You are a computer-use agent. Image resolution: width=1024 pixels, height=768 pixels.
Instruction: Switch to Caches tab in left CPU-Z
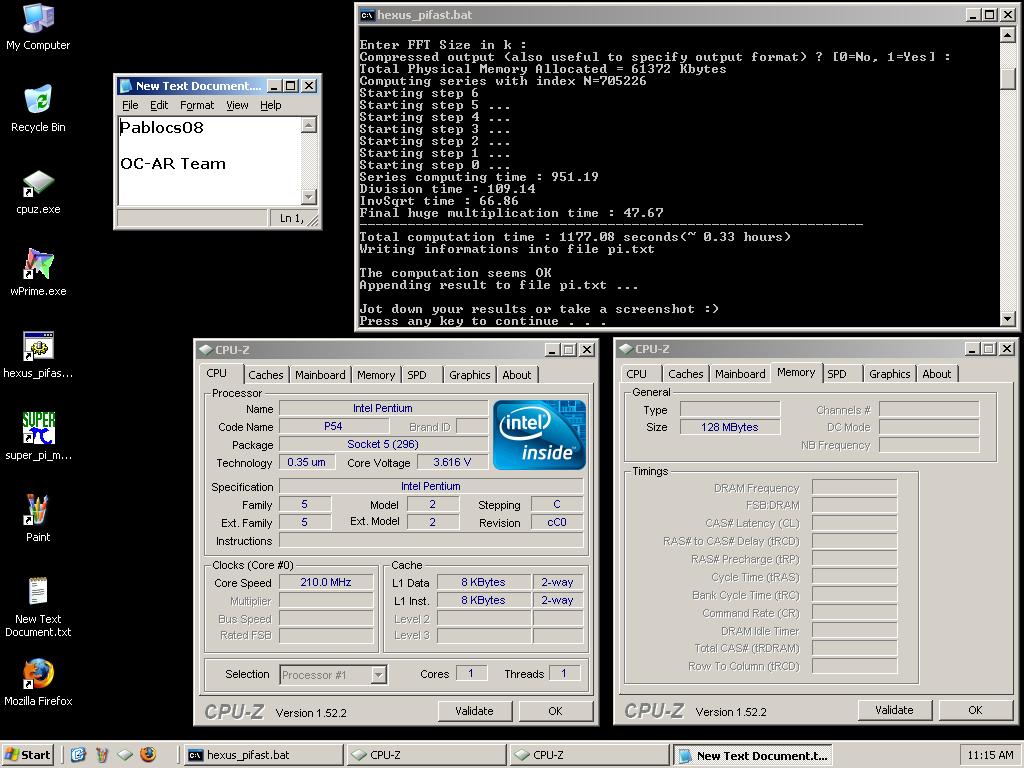click(266, 375)
